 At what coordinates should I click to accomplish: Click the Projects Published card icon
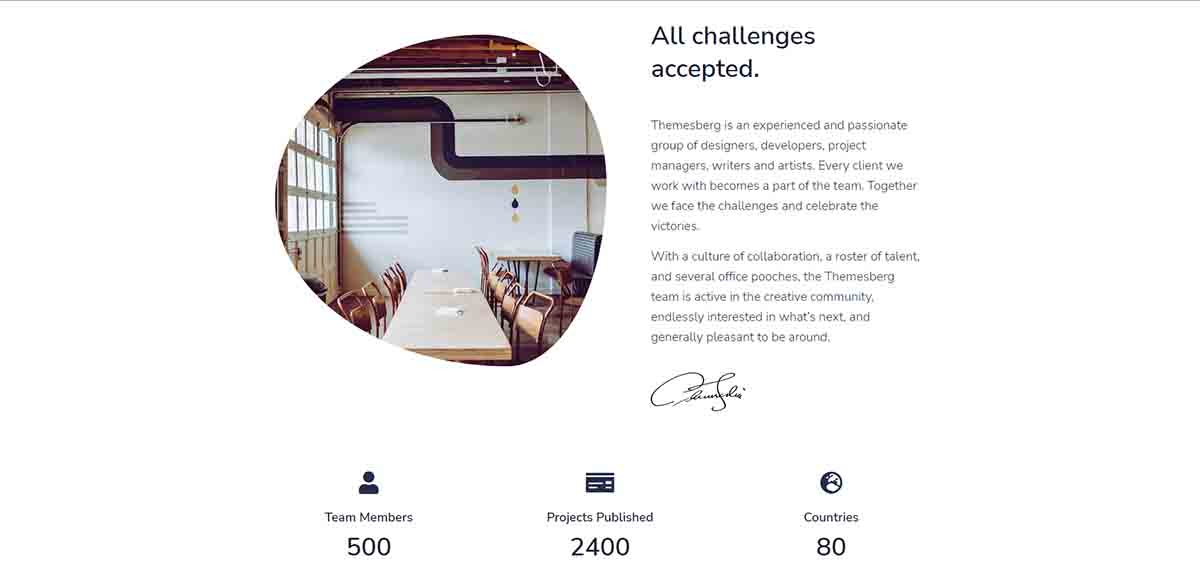click(x=600, y=483)
